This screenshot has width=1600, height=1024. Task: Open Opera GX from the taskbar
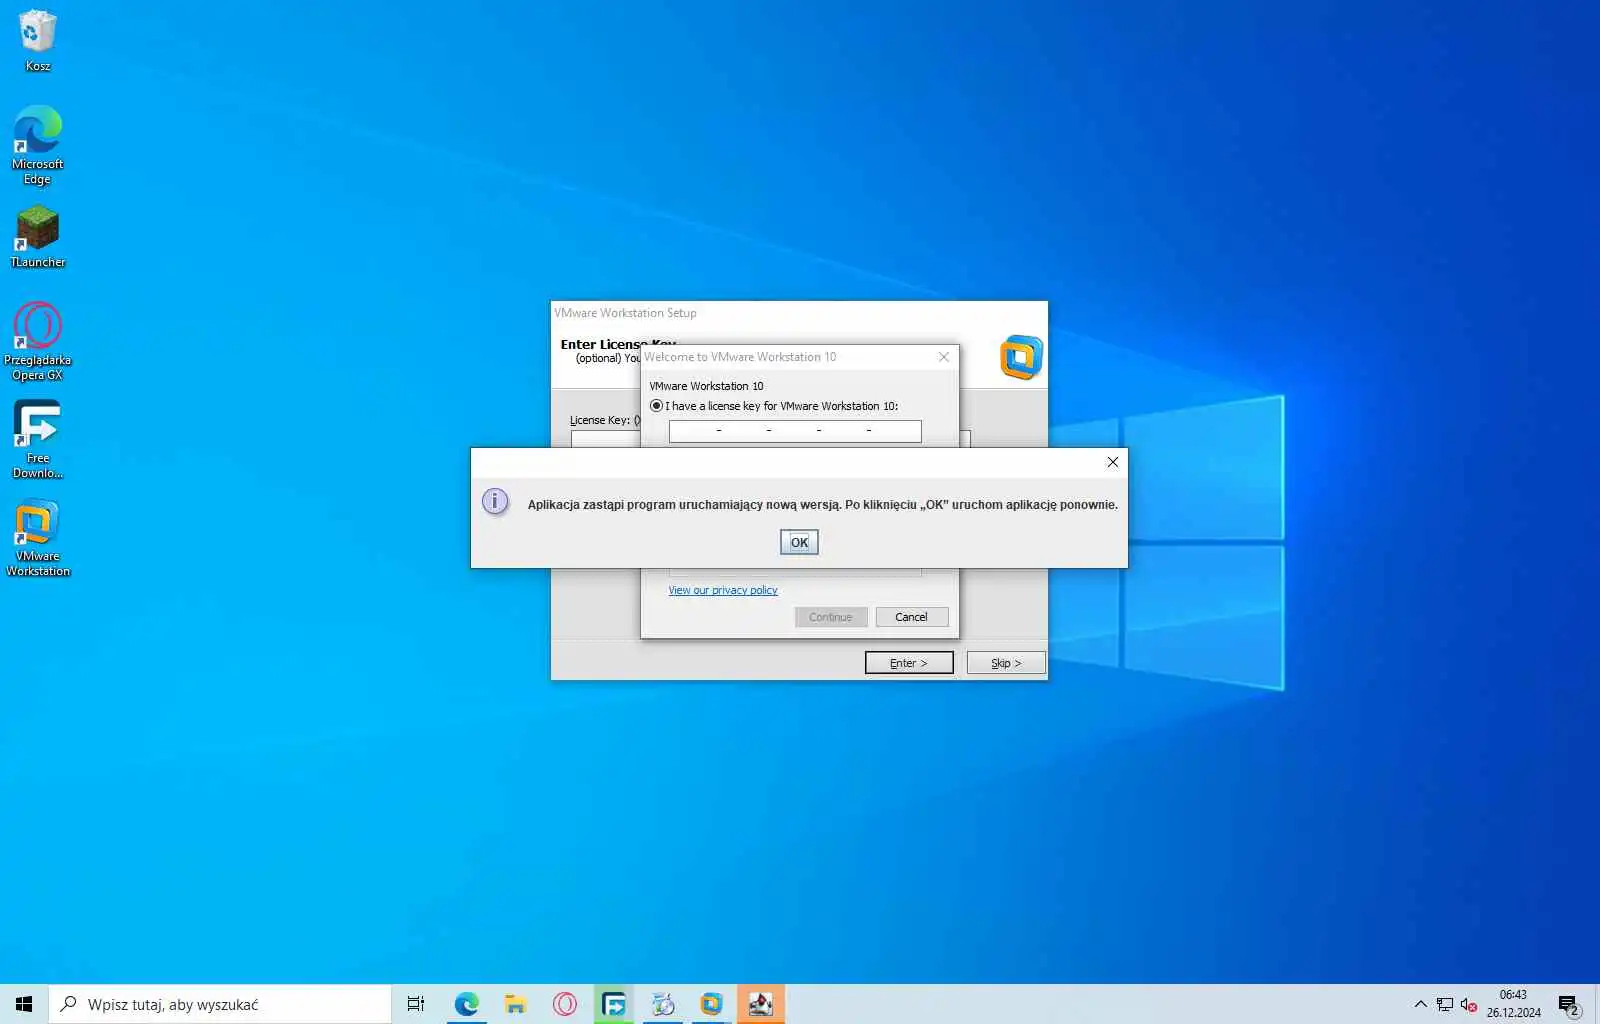[x=564, y=1004]
